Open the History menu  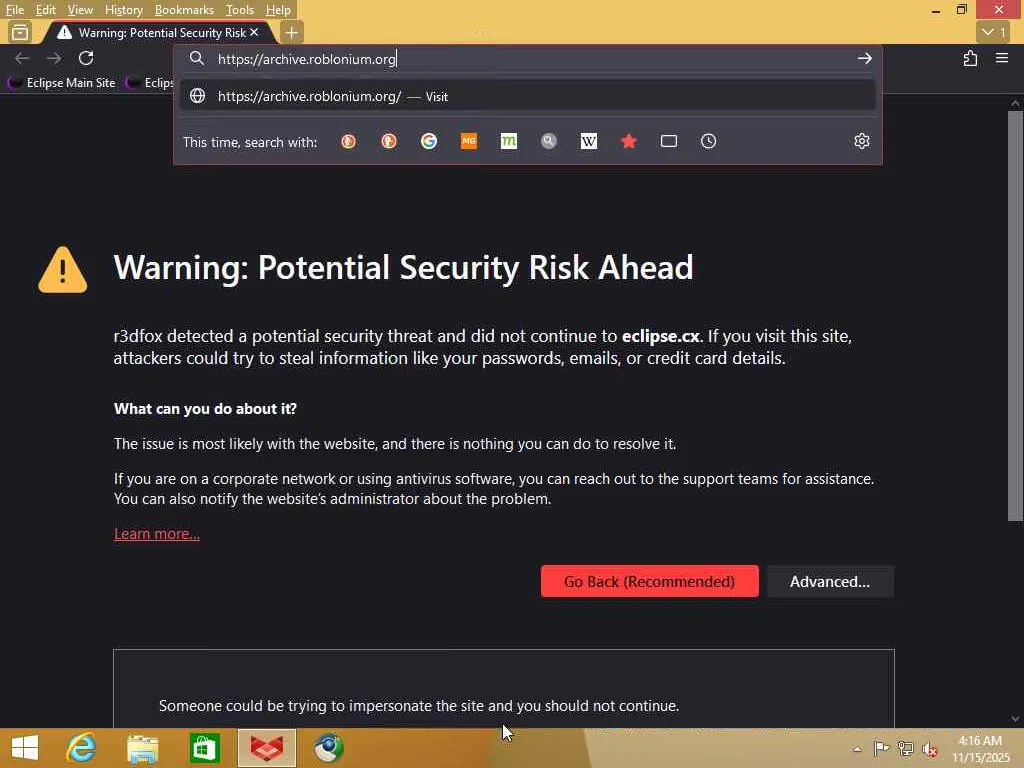(x=123, y=10)
